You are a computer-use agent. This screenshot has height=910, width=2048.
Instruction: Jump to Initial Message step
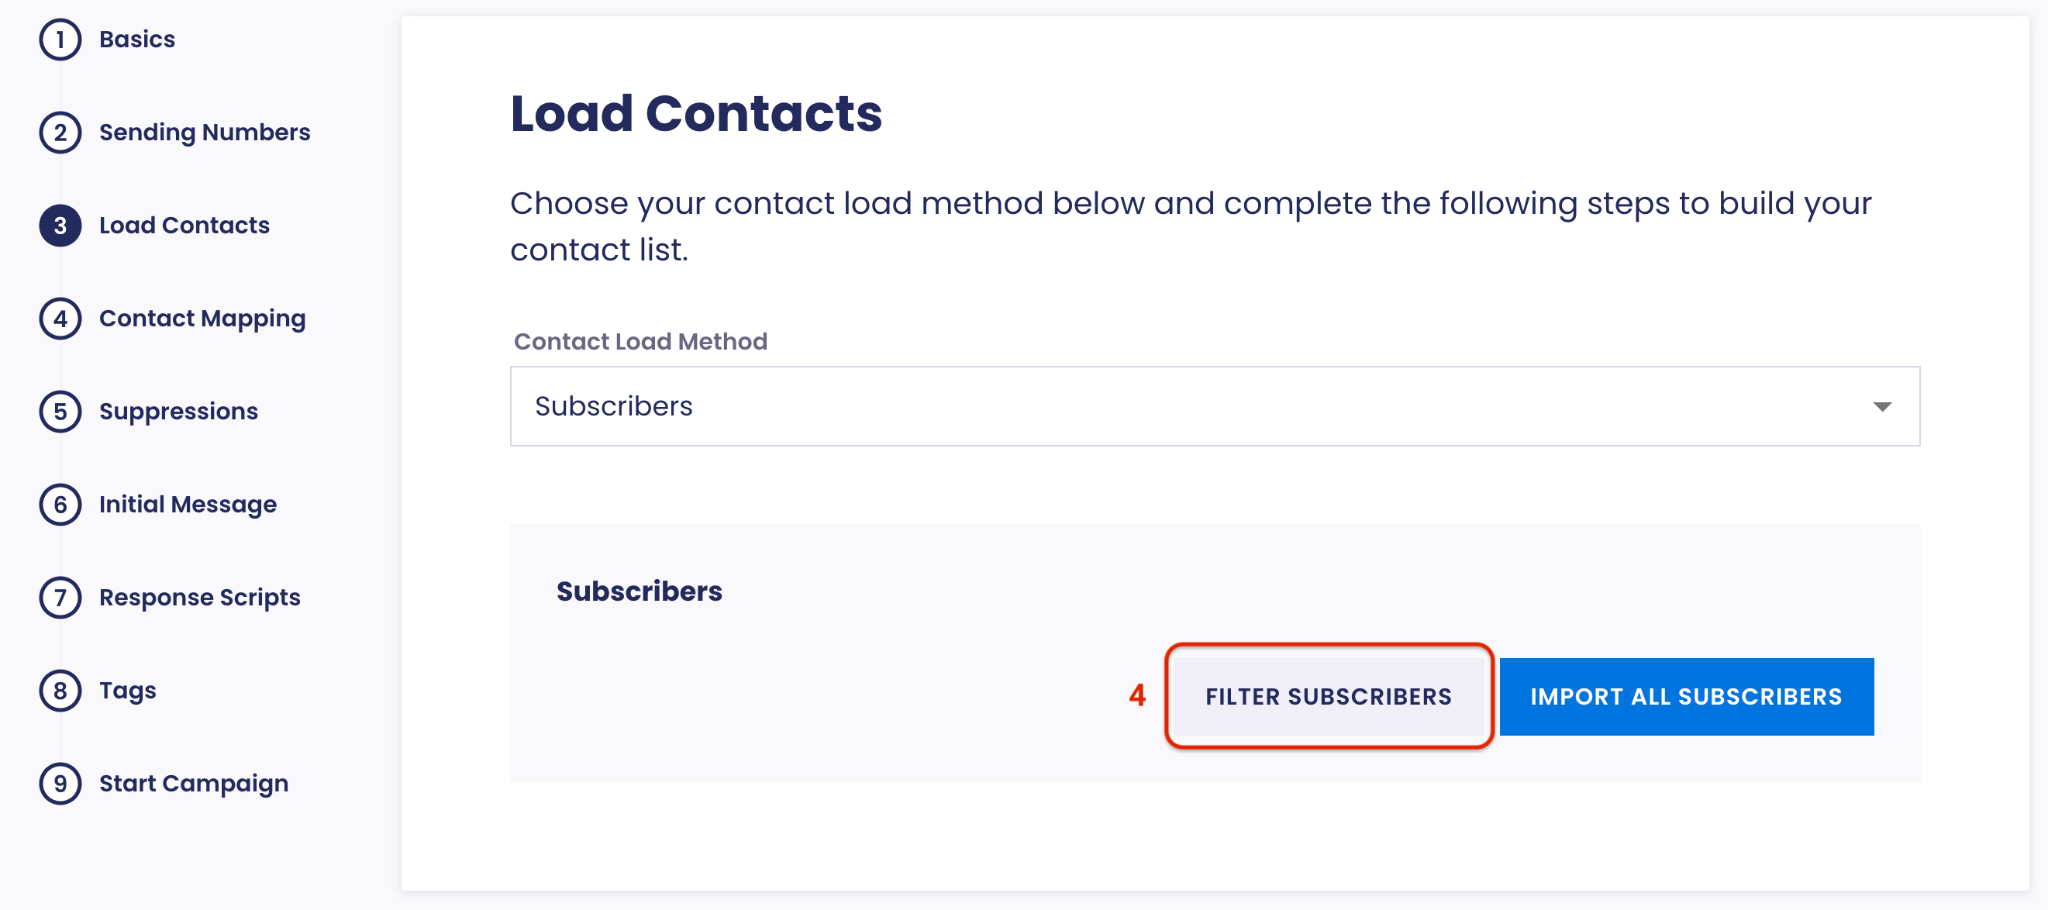pyautogui.click(x=188, y=505)
